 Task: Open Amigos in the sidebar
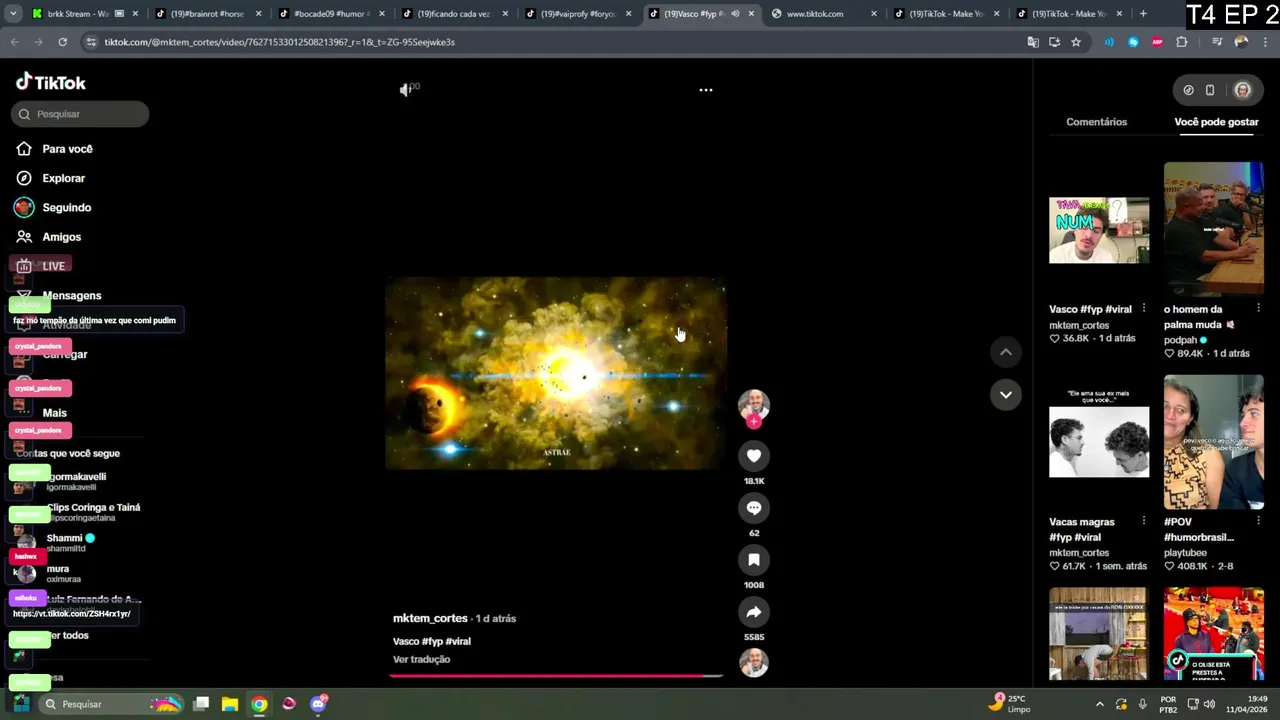click(x=61, y=237)
